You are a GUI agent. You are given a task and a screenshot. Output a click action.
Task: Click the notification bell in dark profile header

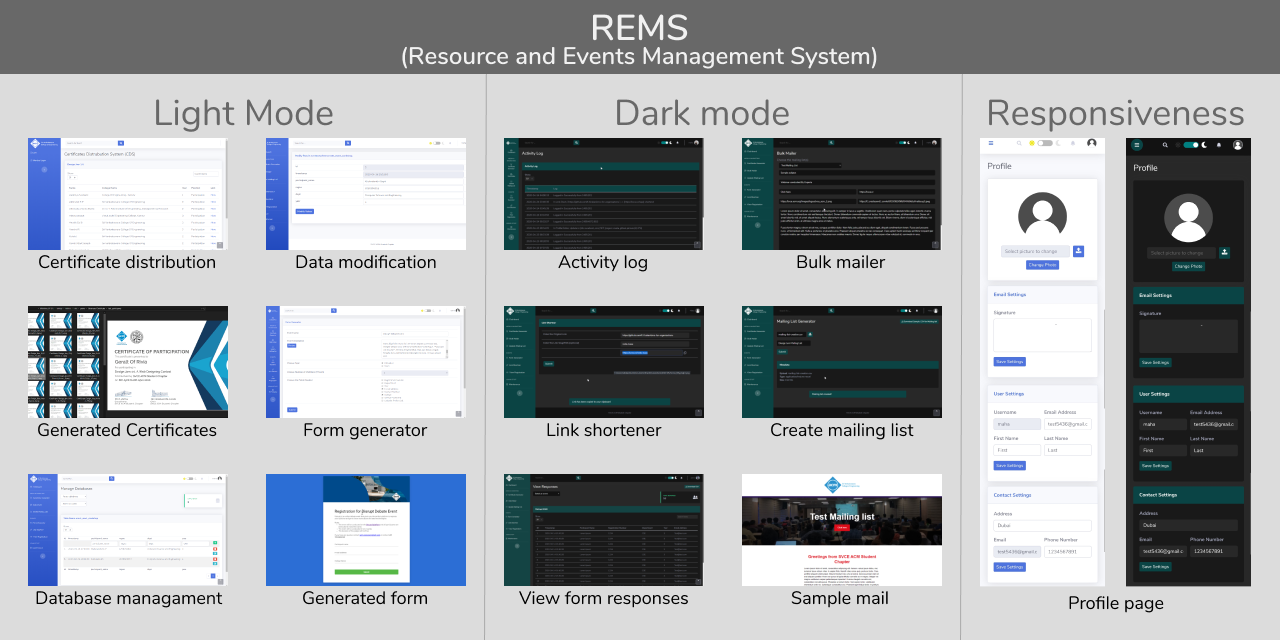tap(1219, 145)
